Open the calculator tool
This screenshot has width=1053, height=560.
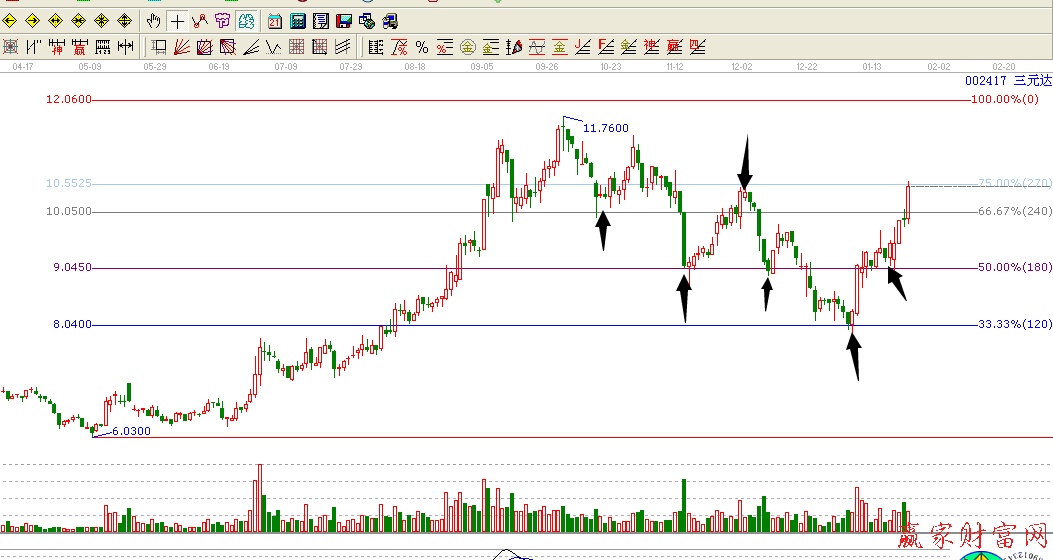tap(297, 20)
